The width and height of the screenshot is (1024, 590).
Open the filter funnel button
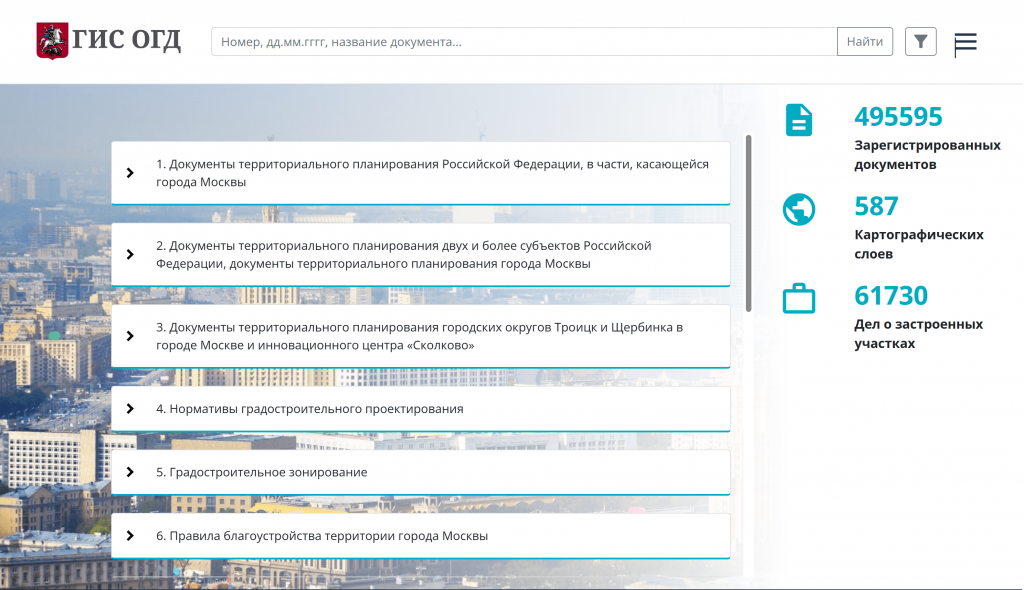tap(920, 42)
